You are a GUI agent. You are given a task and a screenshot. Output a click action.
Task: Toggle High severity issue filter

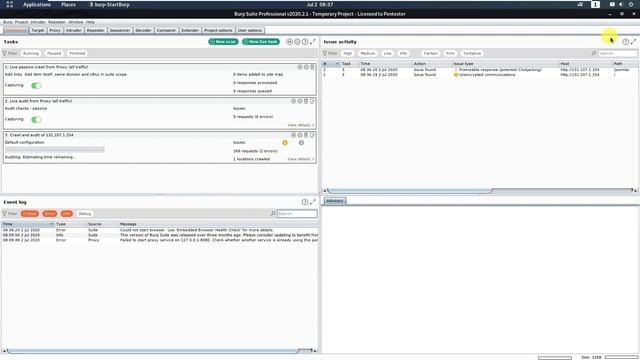tap(347, 53)
